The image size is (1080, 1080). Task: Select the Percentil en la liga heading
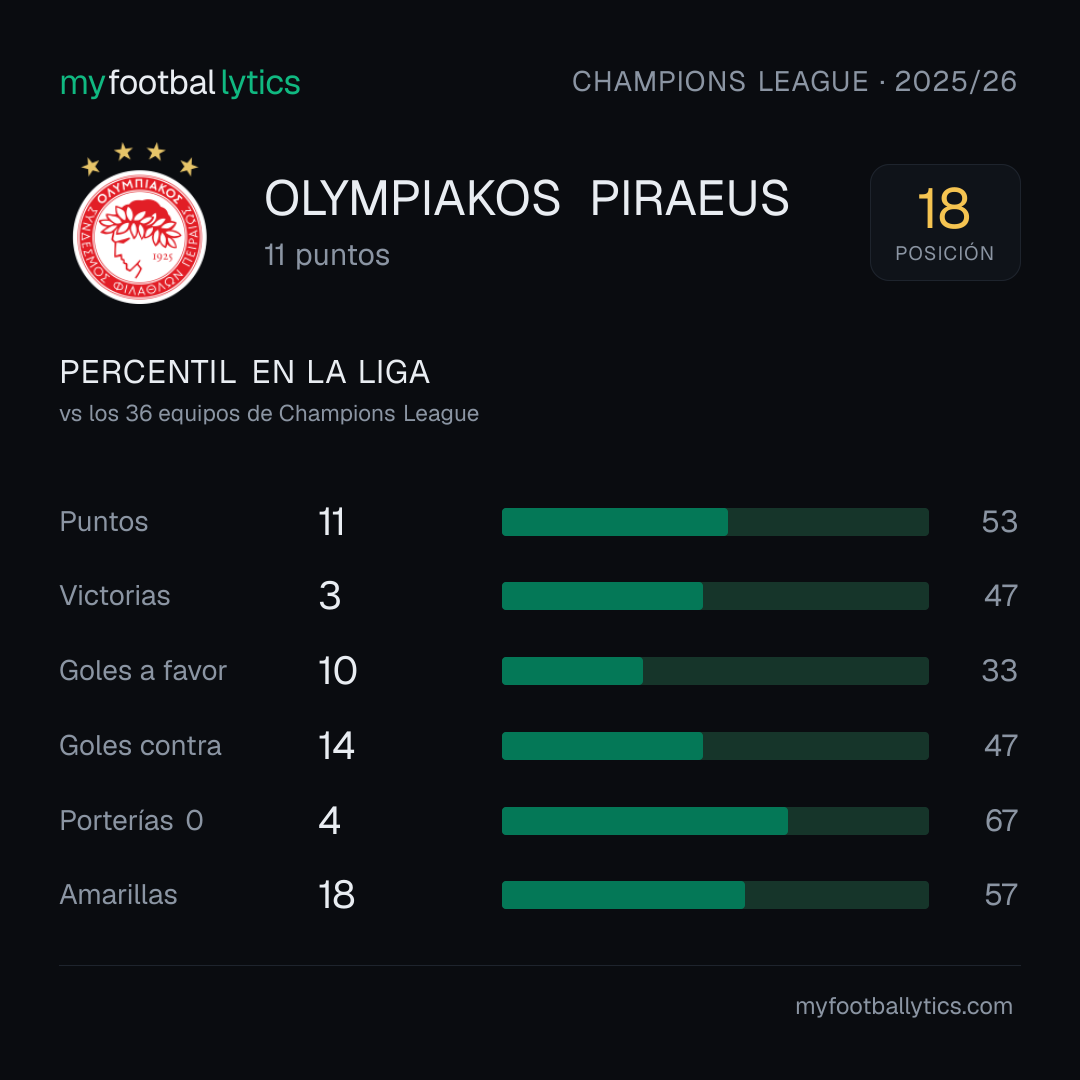click(245, 373)
